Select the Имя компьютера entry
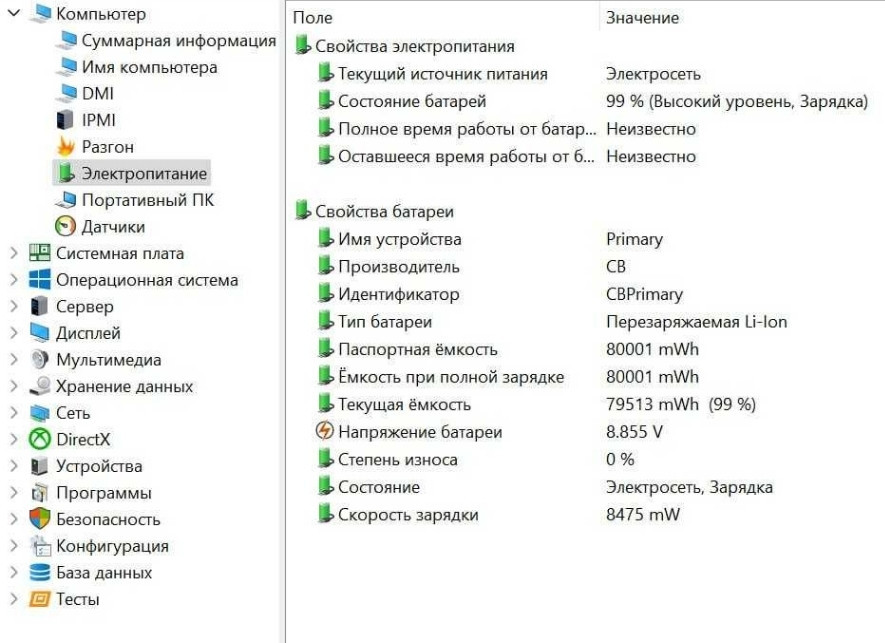Image resolution: width=885 pixels, height=643 pixels. coord(149,67)
